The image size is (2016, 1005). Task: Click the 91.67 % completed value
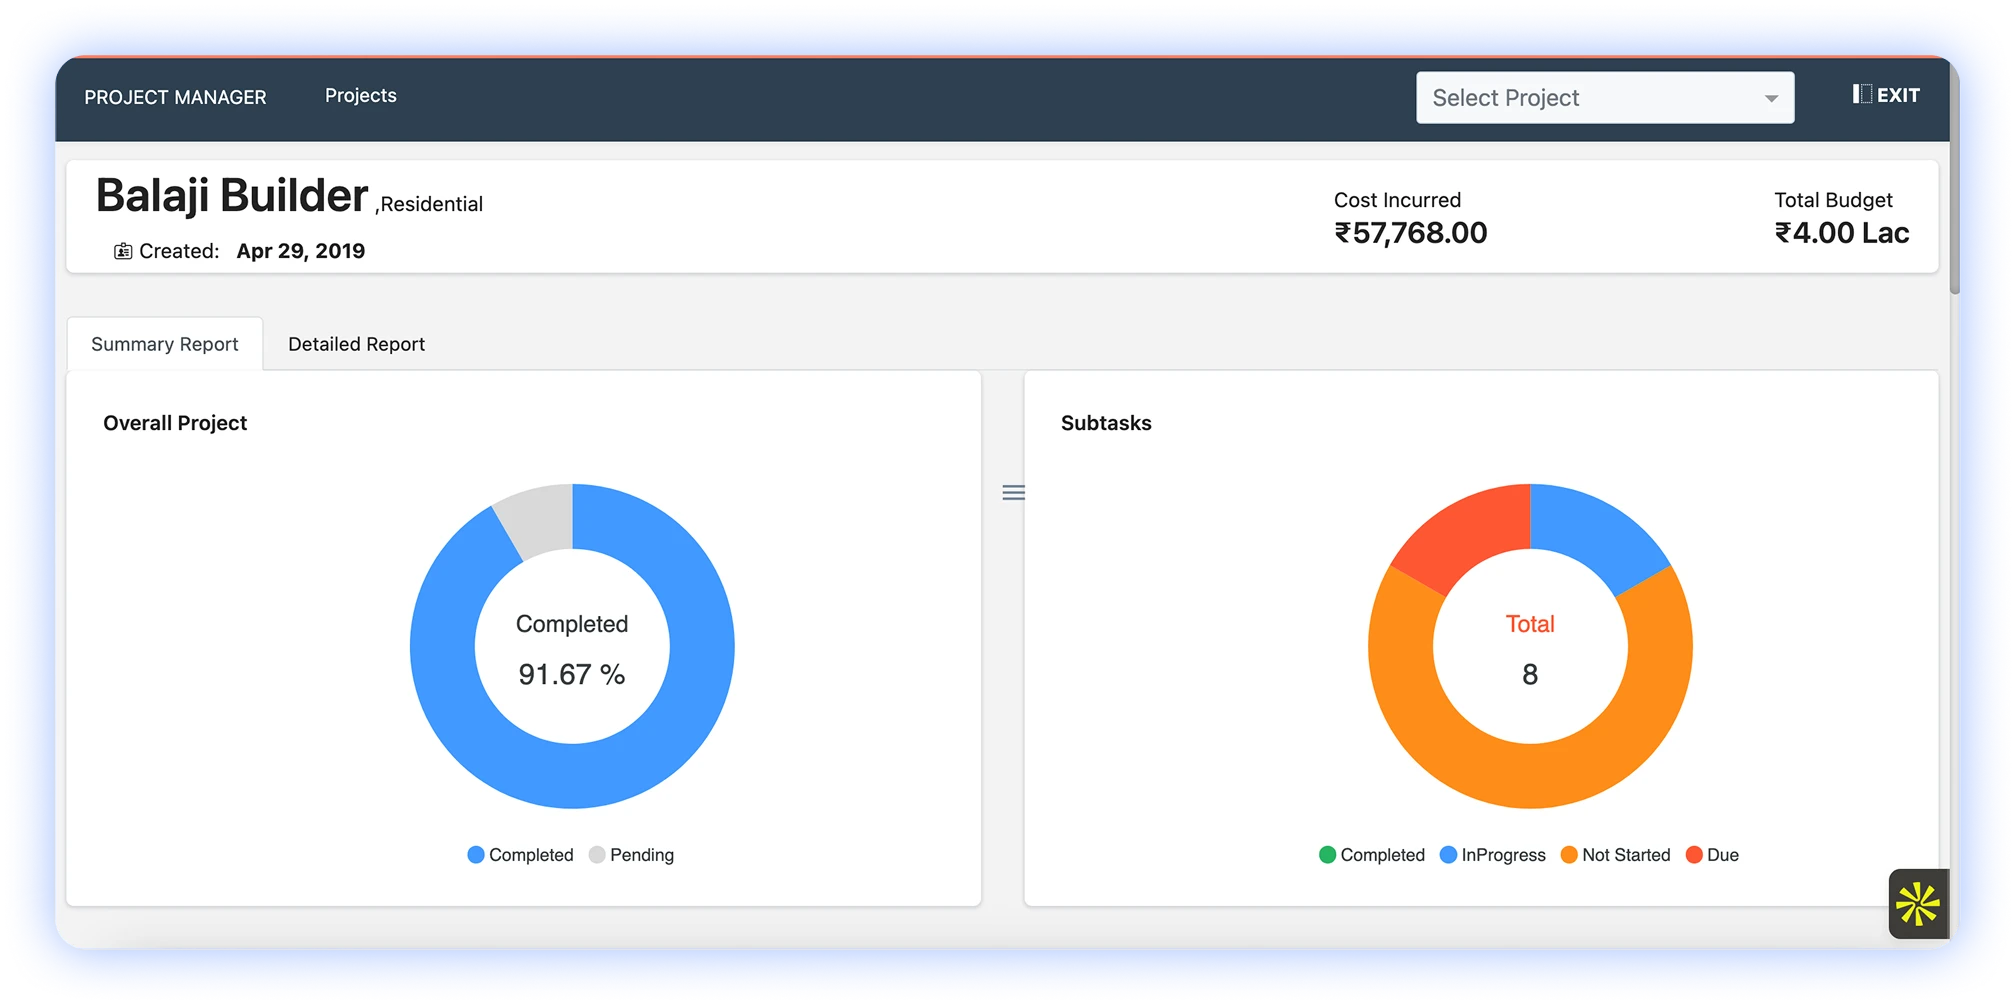coord(572,675)
